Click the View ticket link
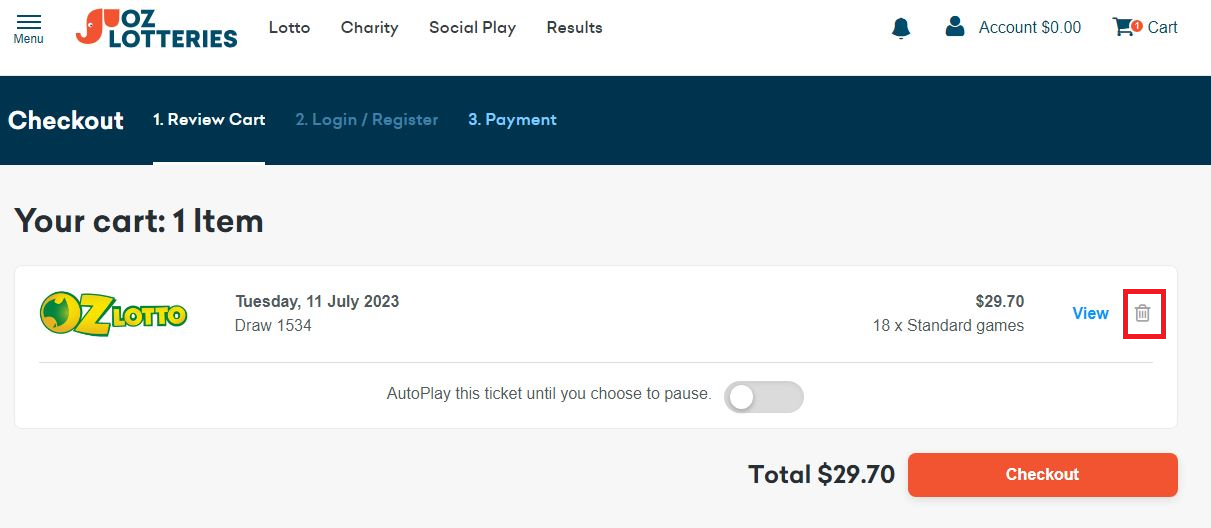The width and height of the screenshot is (1211, 528). tap(1090, 313)
